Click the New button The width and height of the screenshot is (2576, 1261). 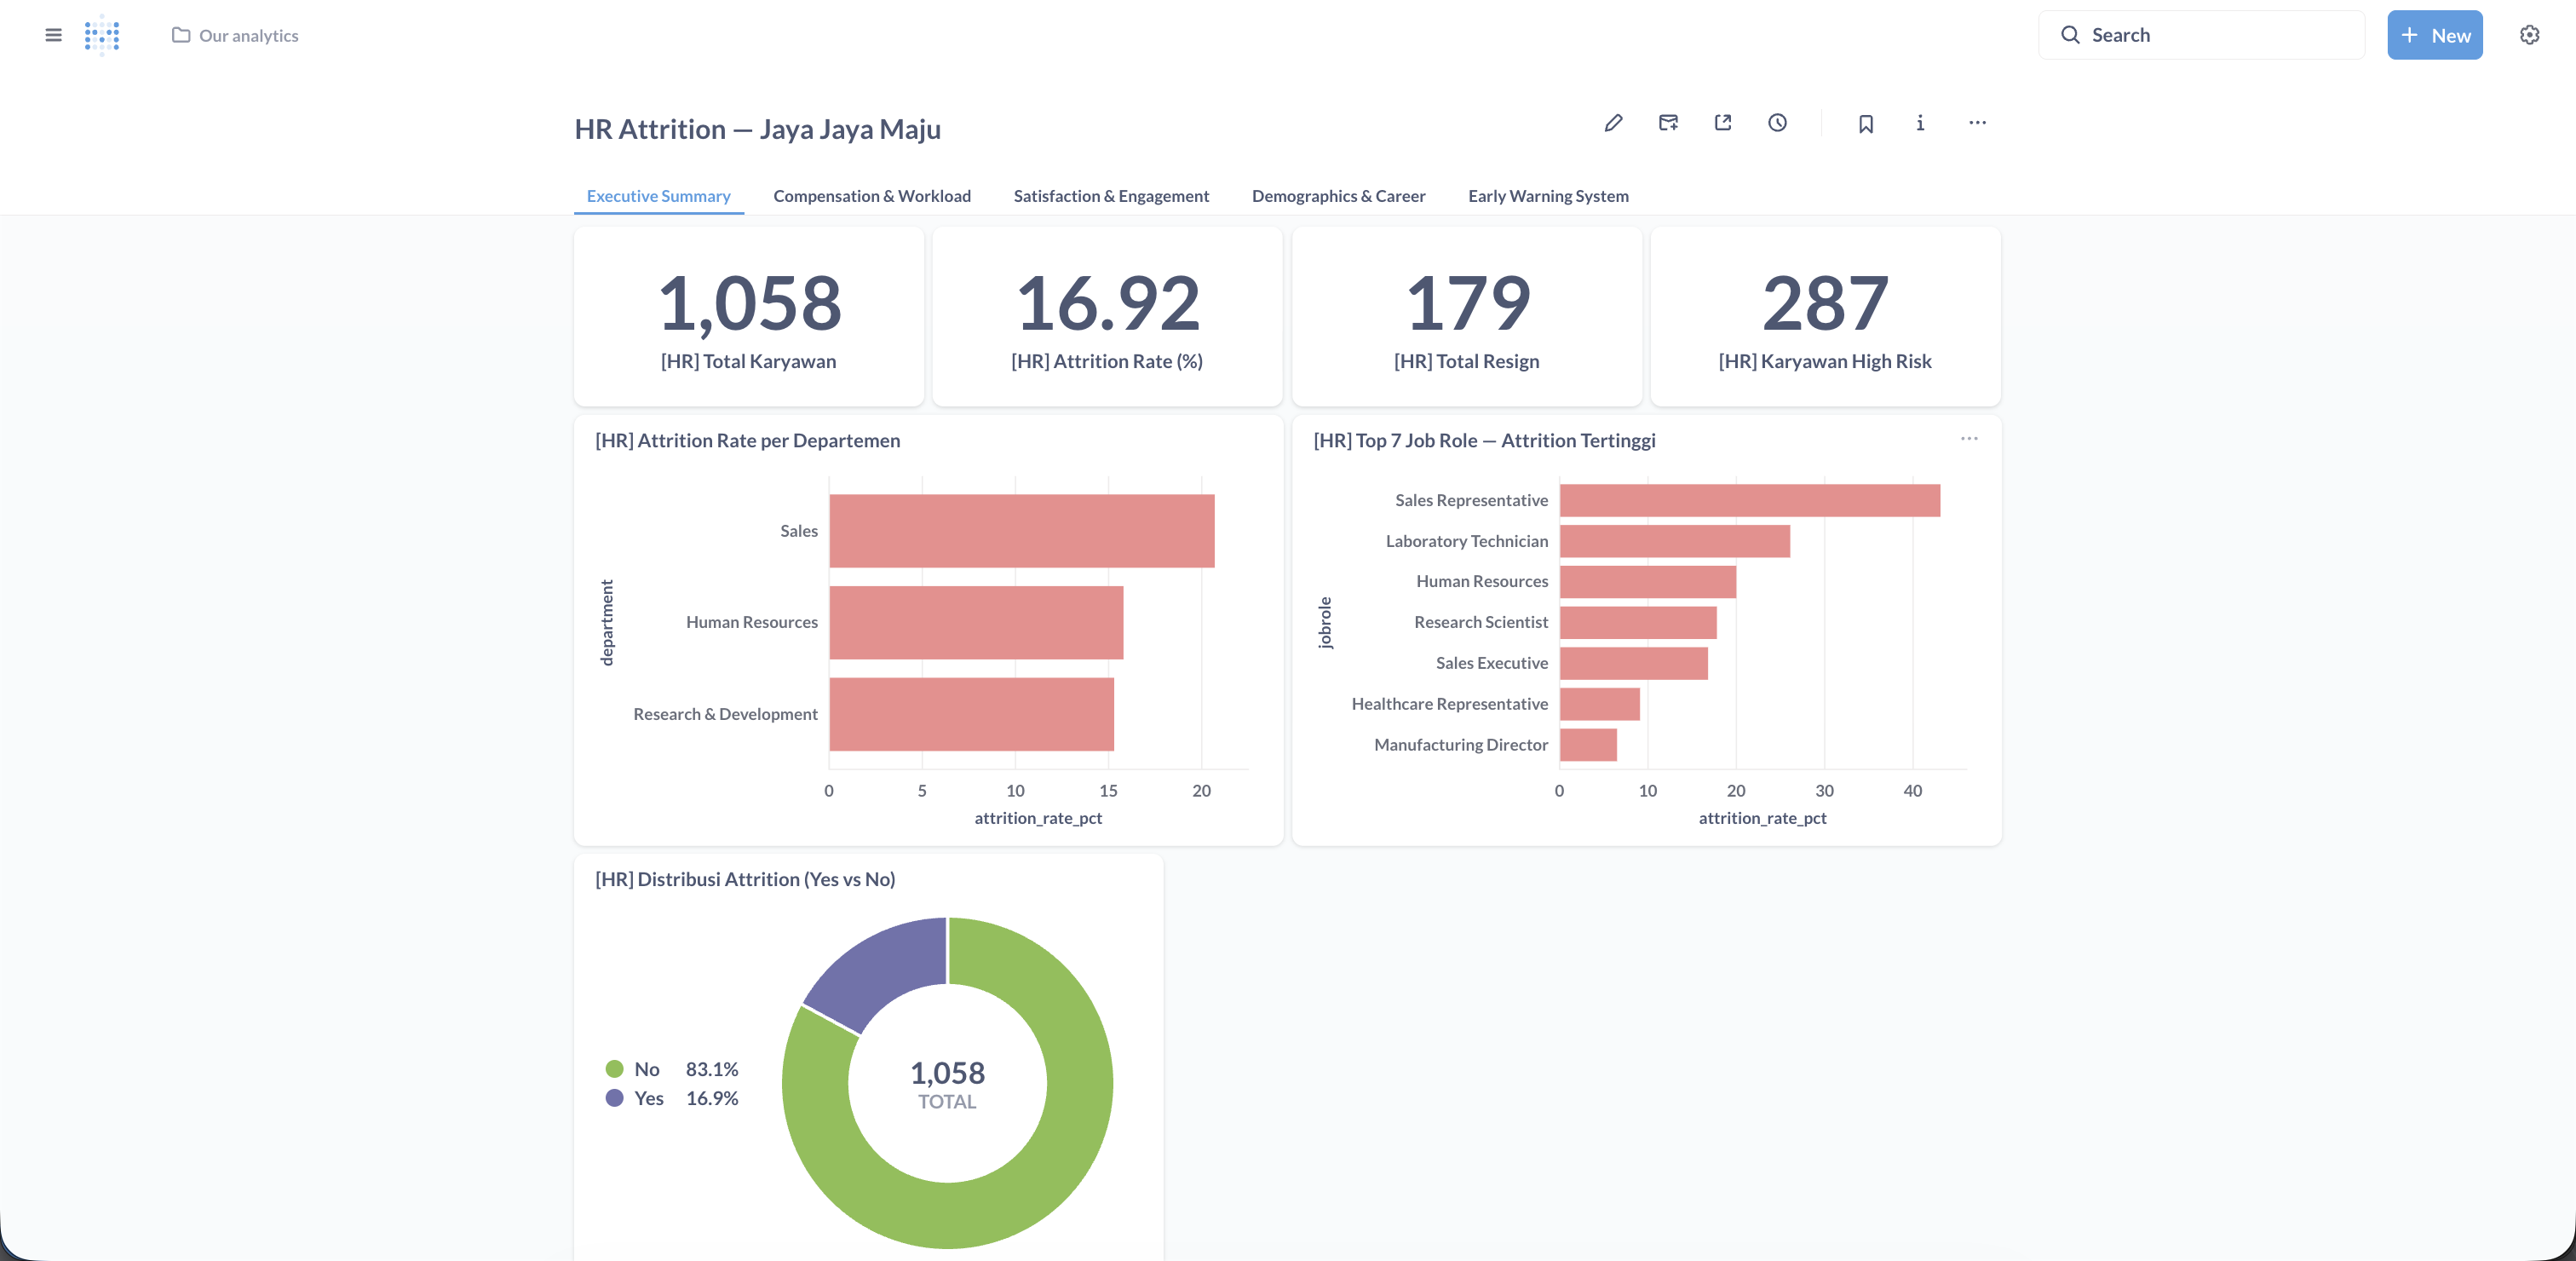2434,35
